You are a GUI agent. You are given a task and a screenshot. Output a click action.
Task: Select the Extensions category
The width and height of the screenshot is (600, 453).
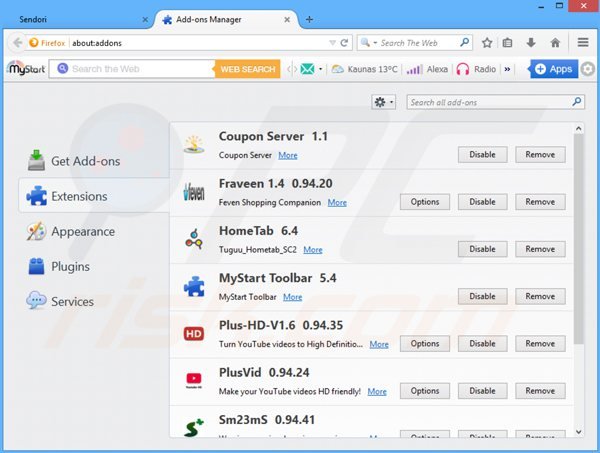pyautogui.click(x=94, y=196)
